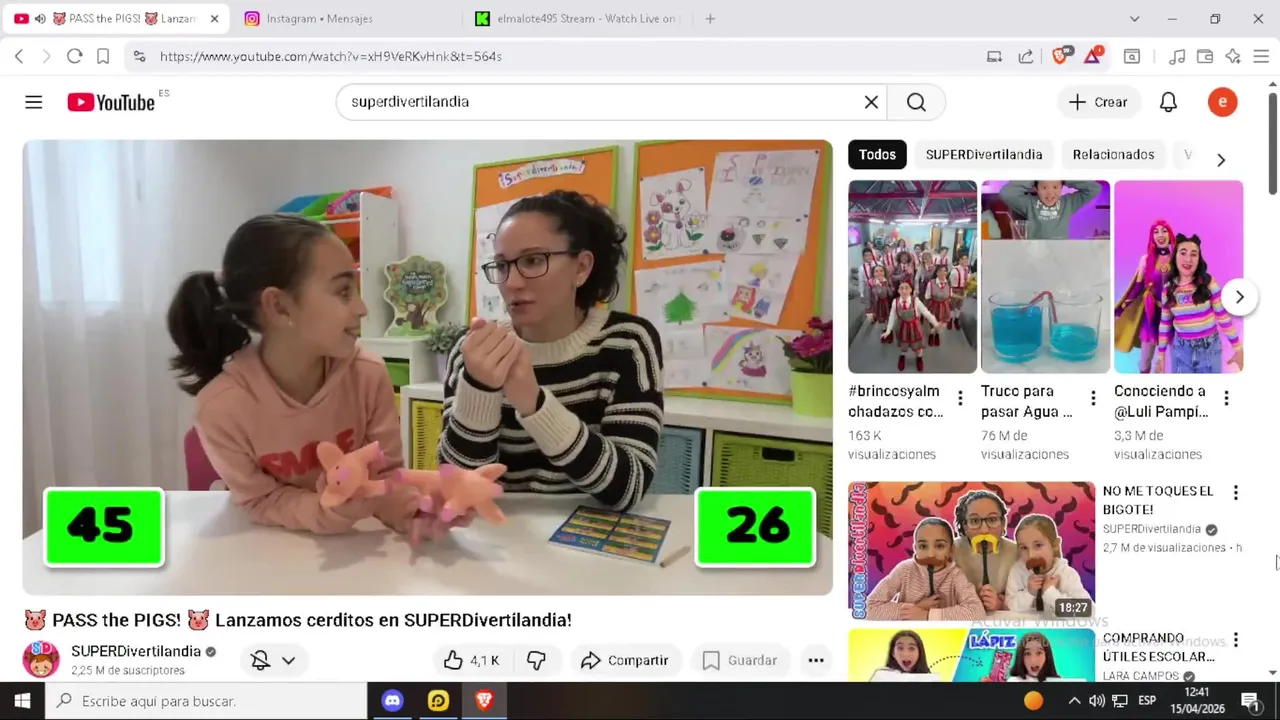Click the Guardar save button
This screenshot has width=1280, height=720.
pyautogui.click(x=739, y=660)
